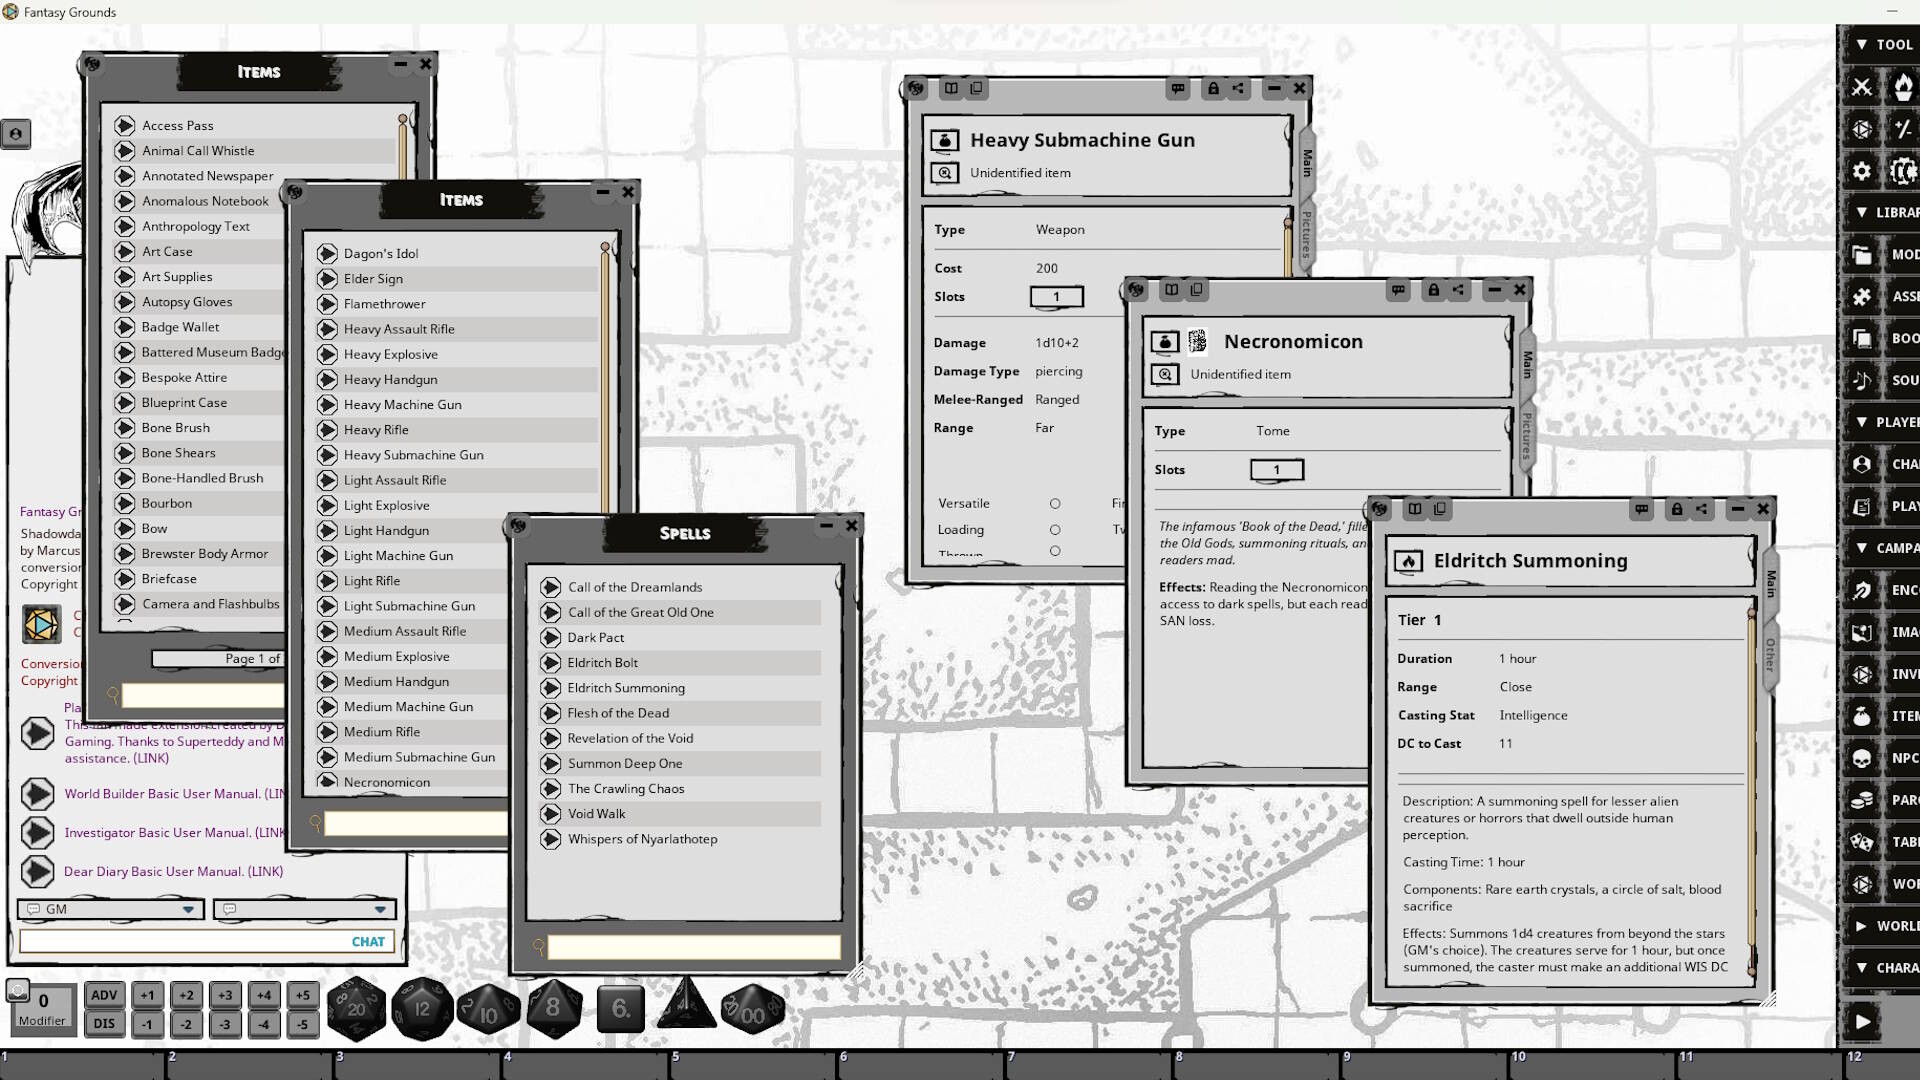Toggle the Loading property for Heavy Submachine Gun
The height and width of the screenshot is (1080, 1920).
point(1055,530)
